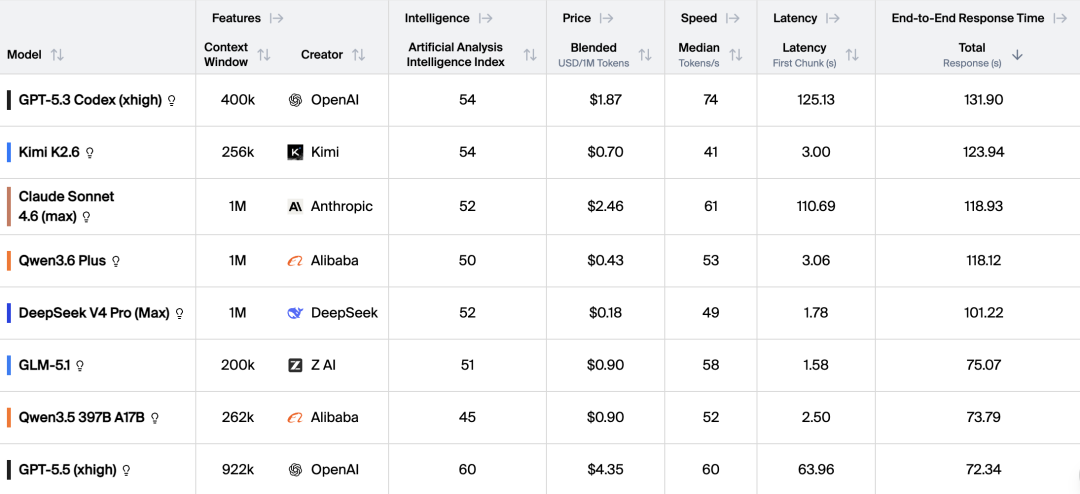Sort by Median tokens/s arrows
The height and width of the screenshot is (494, 1080).
click(x=736, y=54)
